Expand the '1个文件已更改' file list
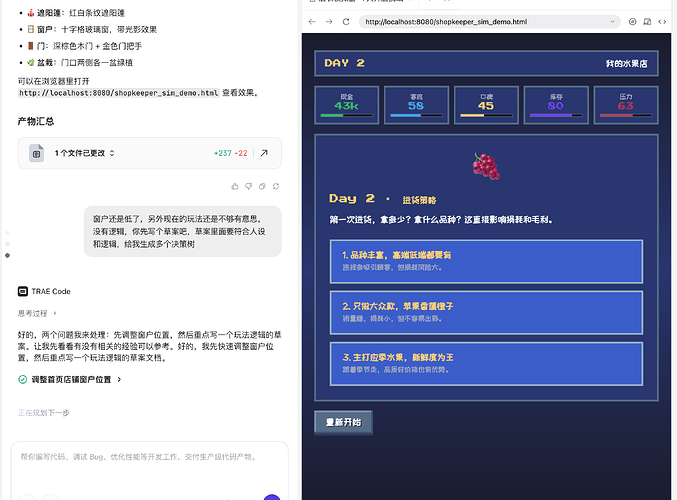Screen dimensions: 677x500 click(84, 153)
